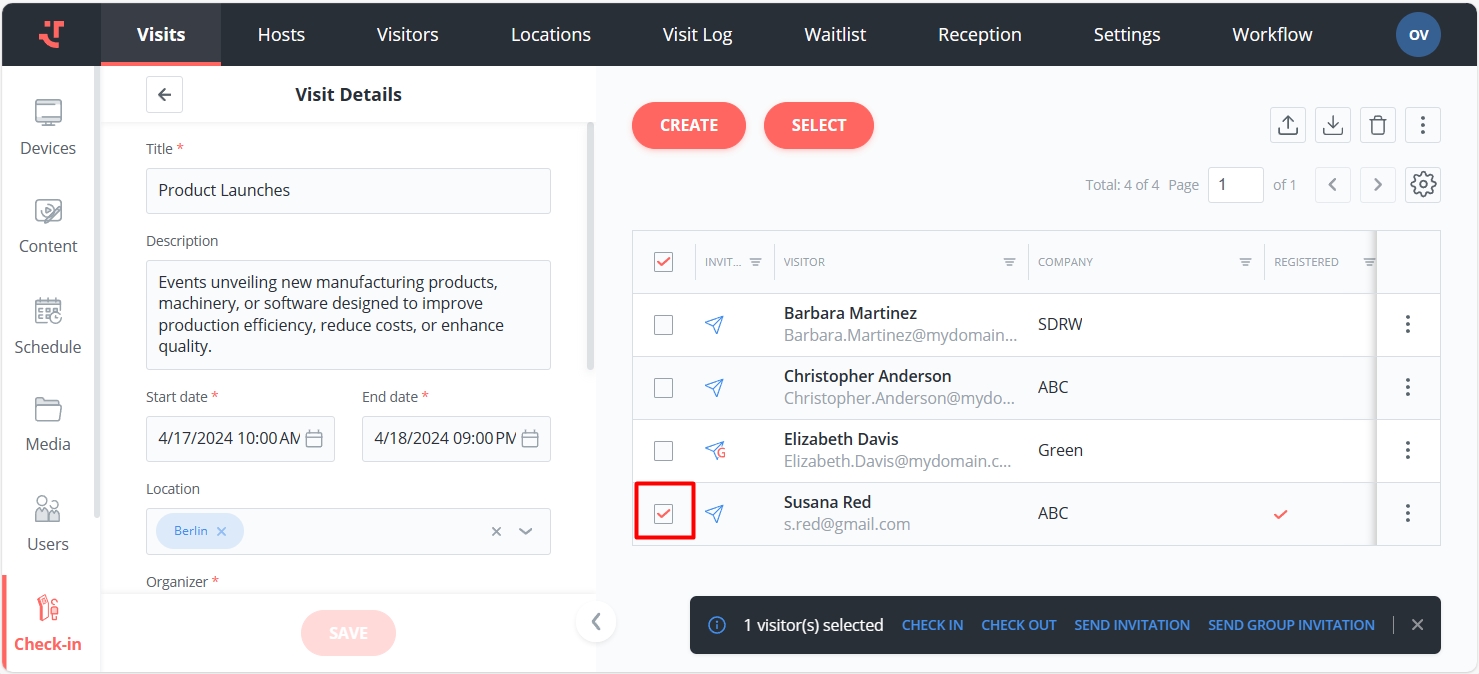Screen dimensions: 1479x674
Task: Expand the Location dropdown chevron
Action: click(526, 531)
